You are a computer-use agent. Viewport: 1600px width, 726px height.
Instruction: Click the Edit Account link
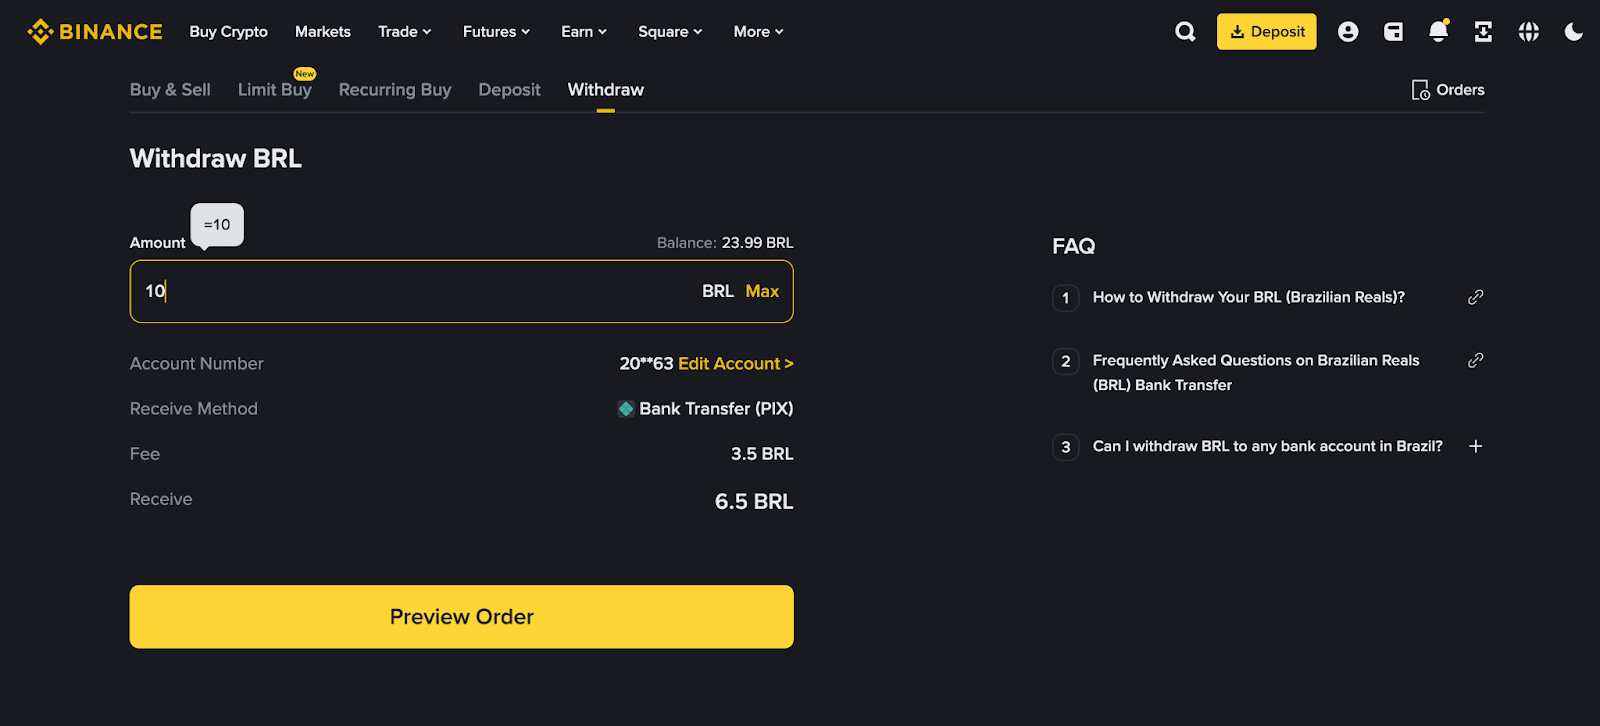coord(736,364)
